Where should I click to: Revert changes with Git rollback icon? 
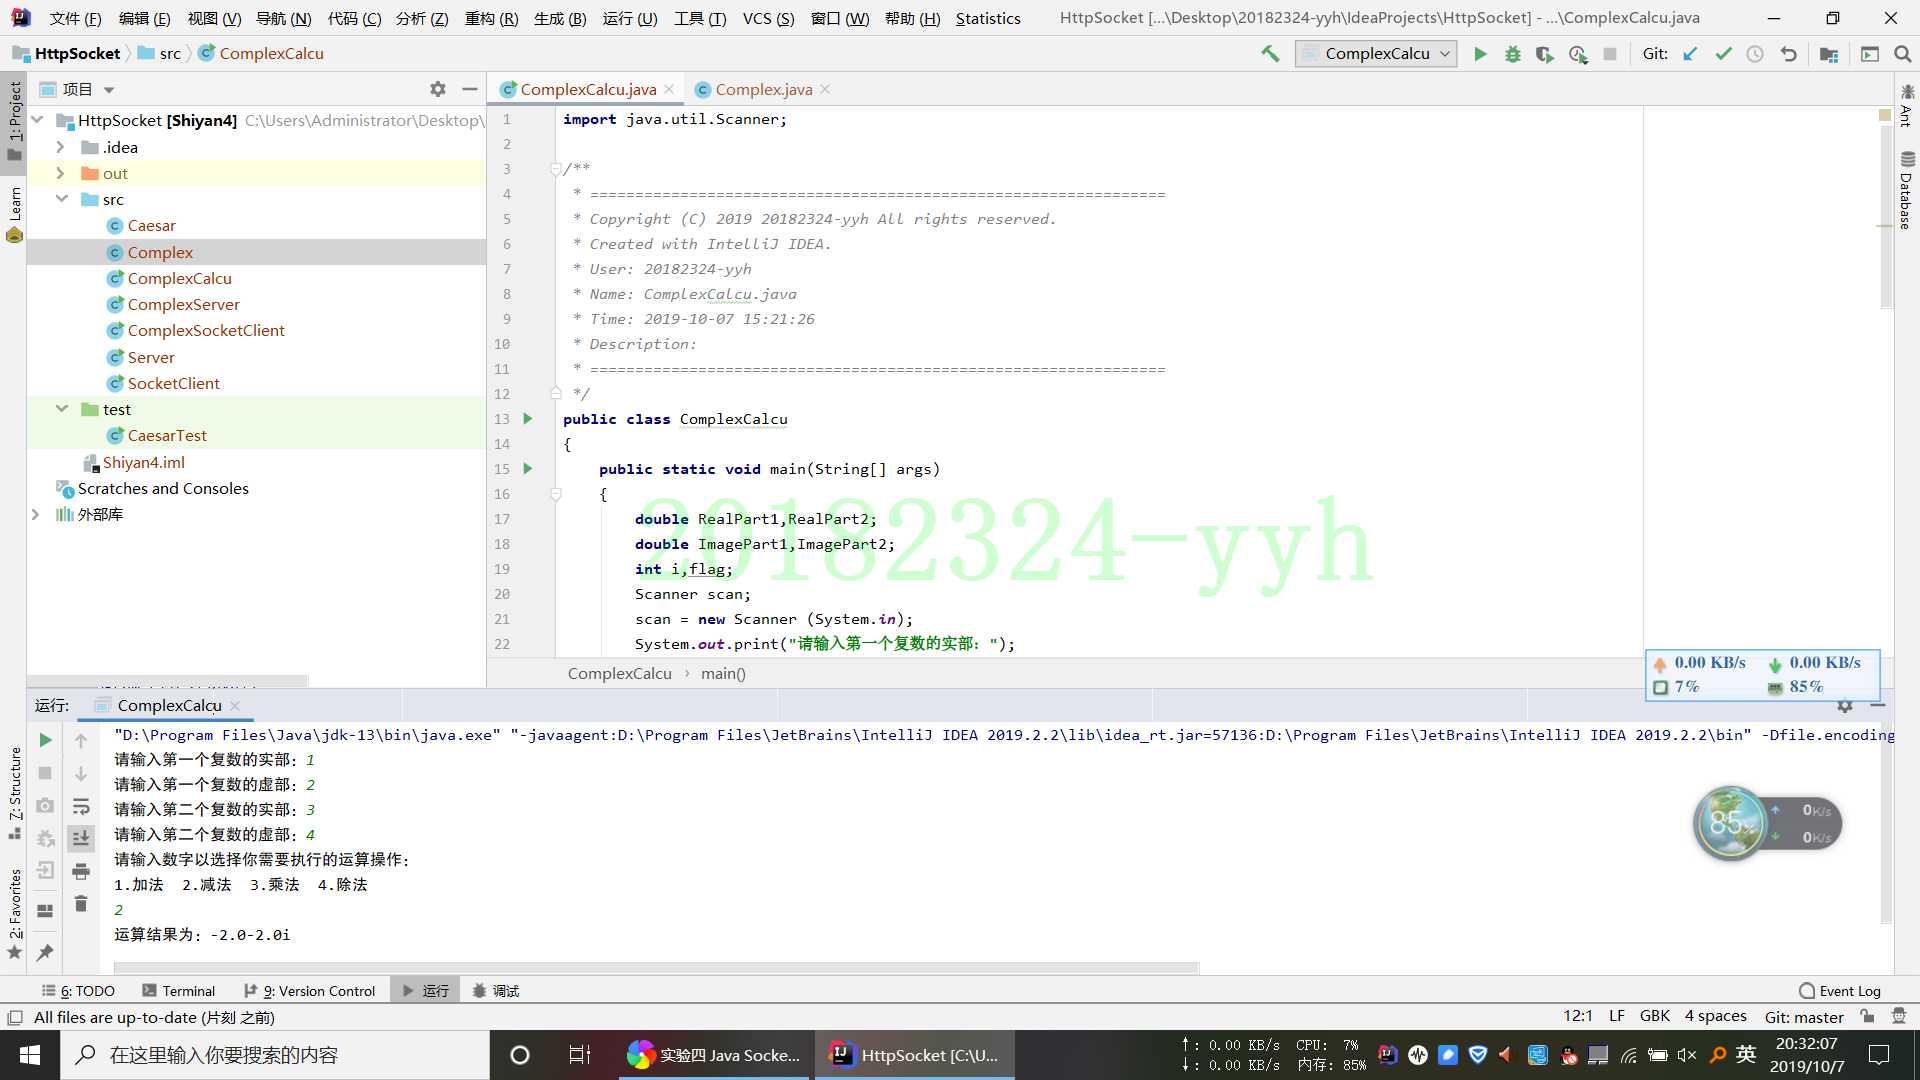(x=1788, y=54)
